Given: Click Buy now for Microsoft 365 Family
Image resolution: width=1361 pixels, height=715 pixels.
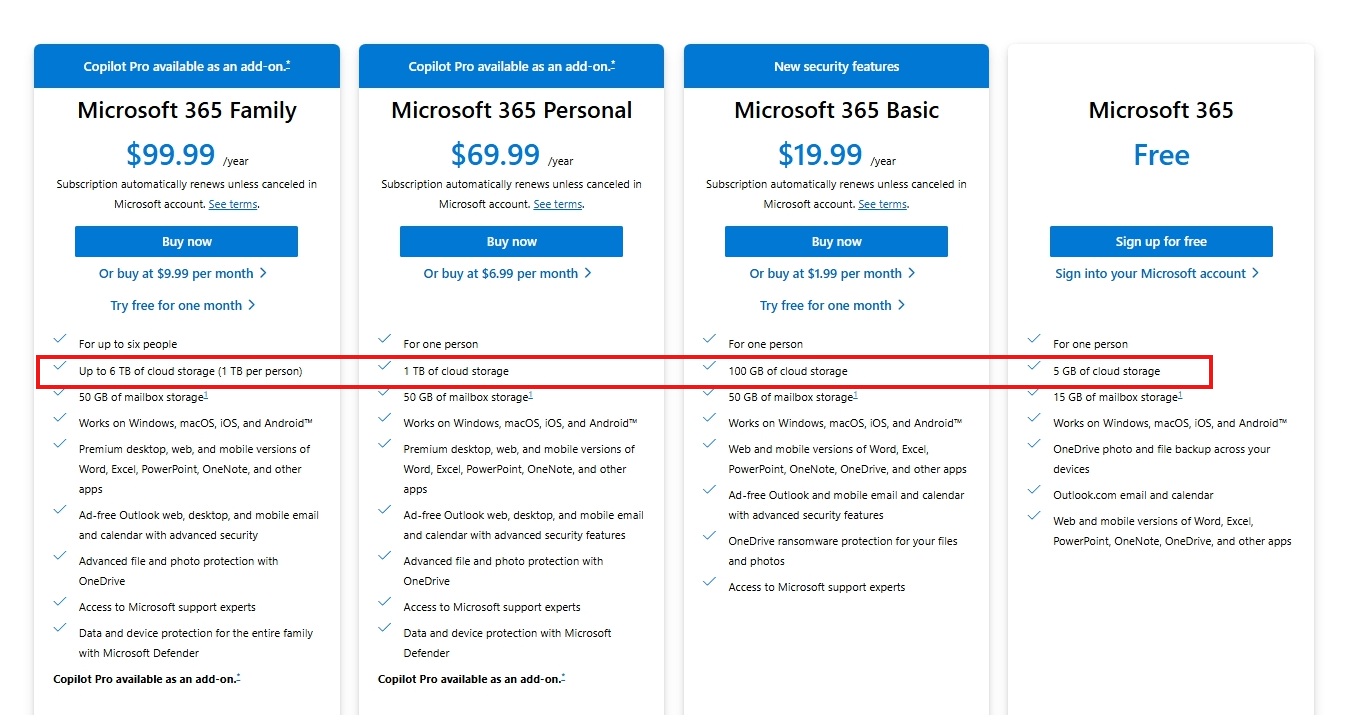Looking at the screenshot, I should pos(186,241).
